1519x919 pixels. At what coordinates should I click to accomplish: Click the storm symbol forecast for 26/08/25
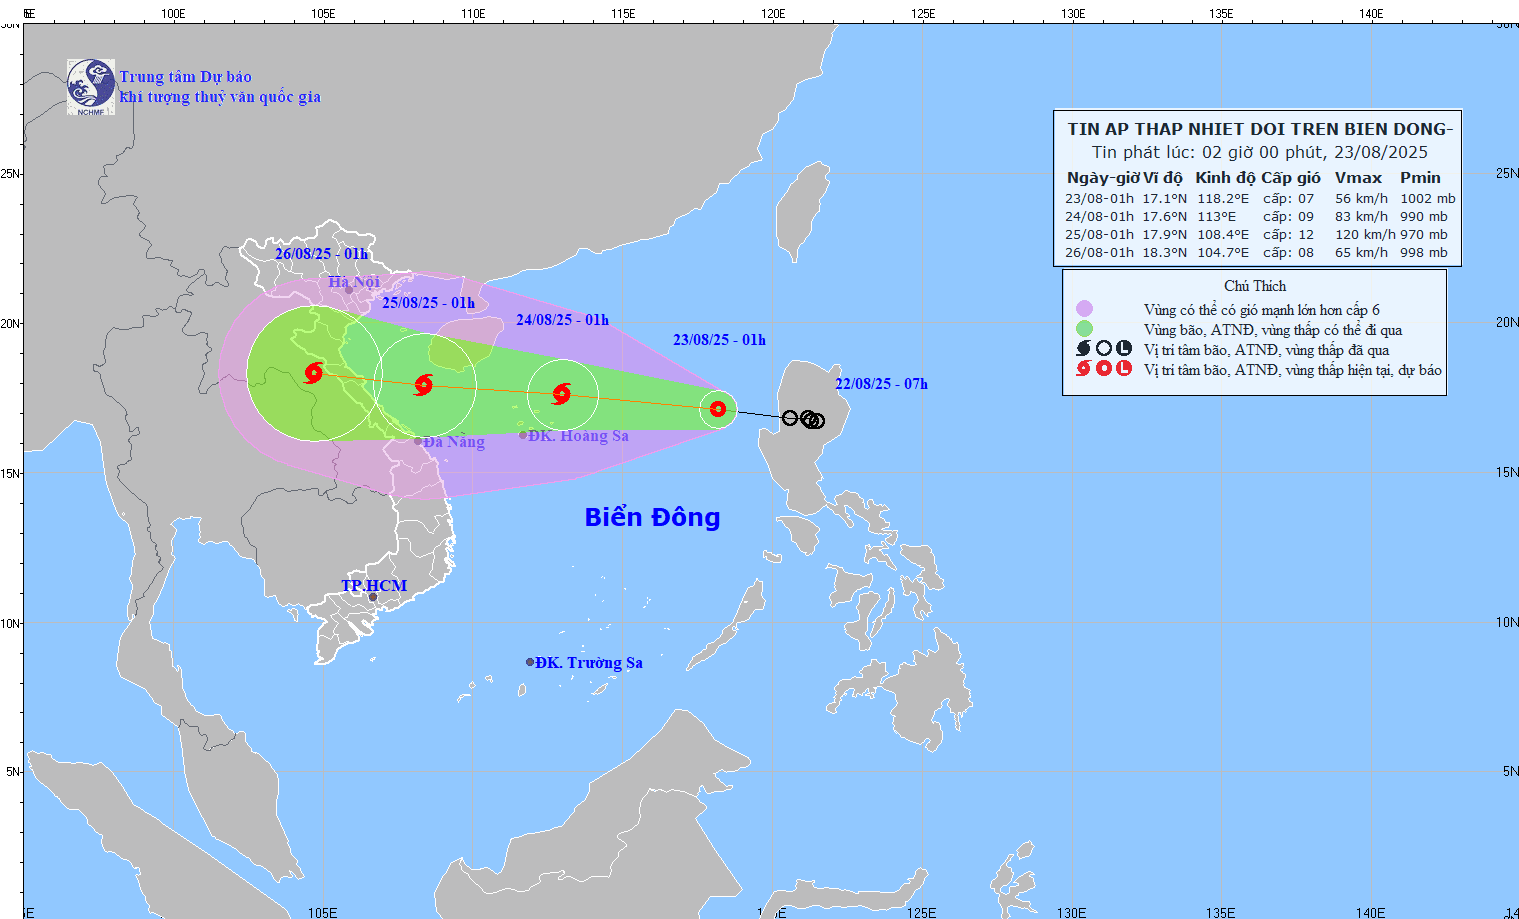click(314, 373)
